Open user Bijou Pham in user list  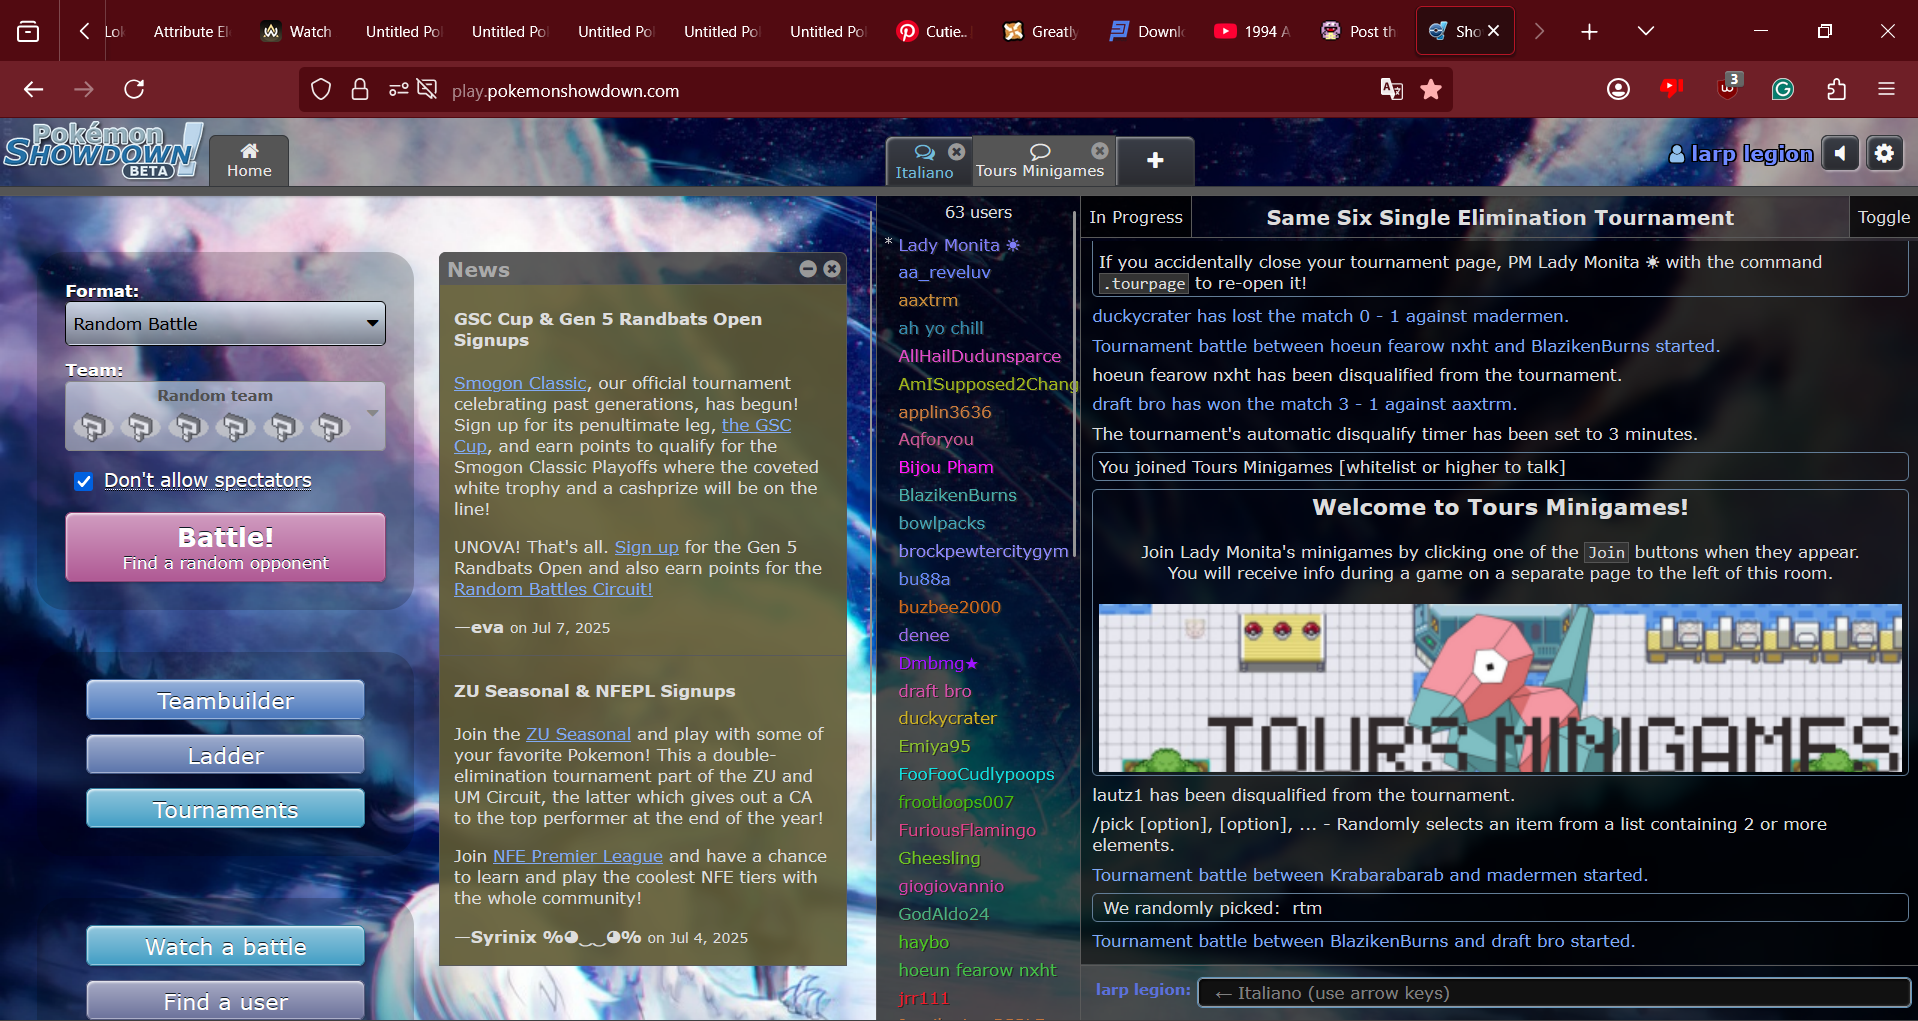coord(946,467)
